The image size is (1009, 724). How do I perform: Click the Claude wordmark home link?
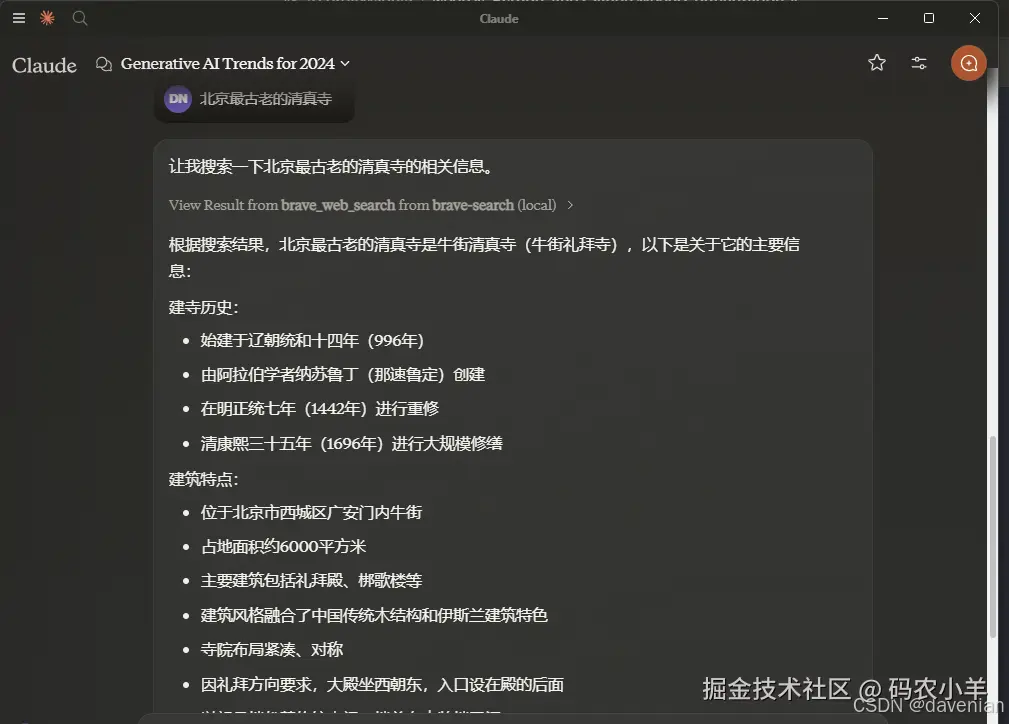click(44, 65)
